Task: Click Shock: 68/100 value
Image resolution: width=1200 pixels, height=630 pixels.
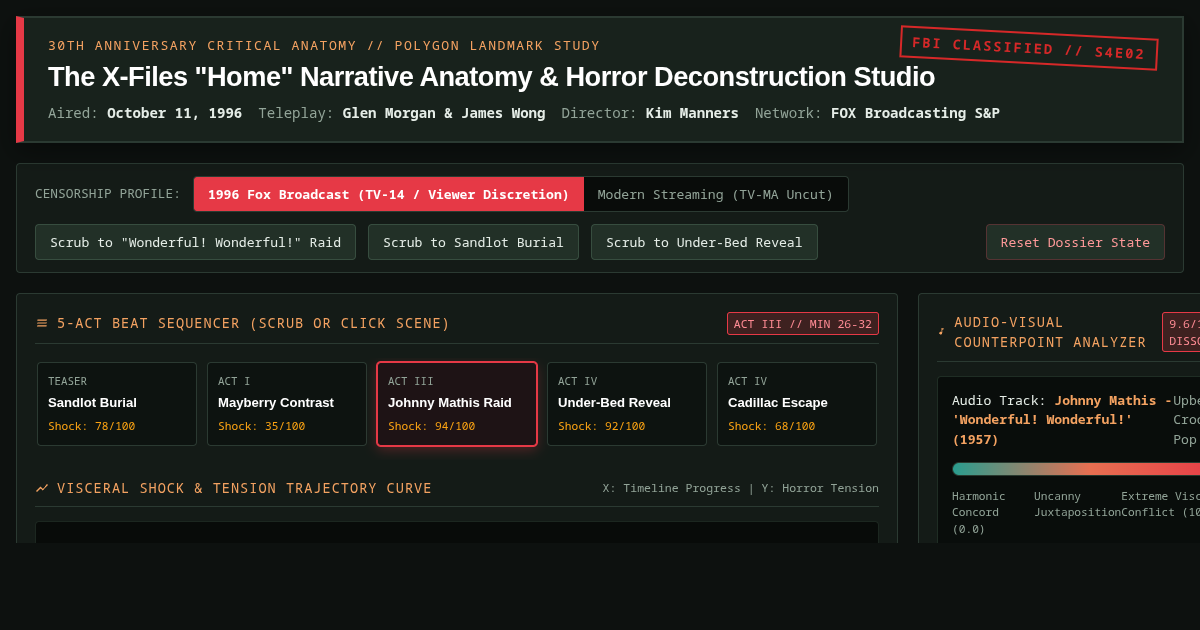Action: pos(771,426)
